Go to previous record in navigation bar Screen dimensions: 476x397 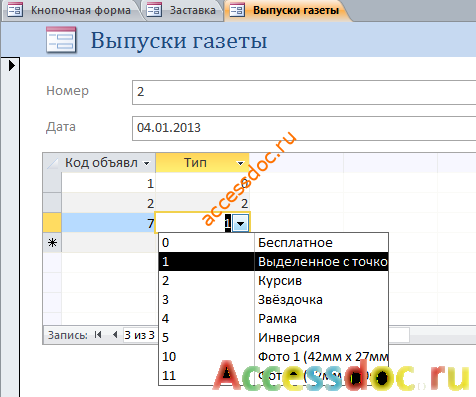tap(115, 334)
